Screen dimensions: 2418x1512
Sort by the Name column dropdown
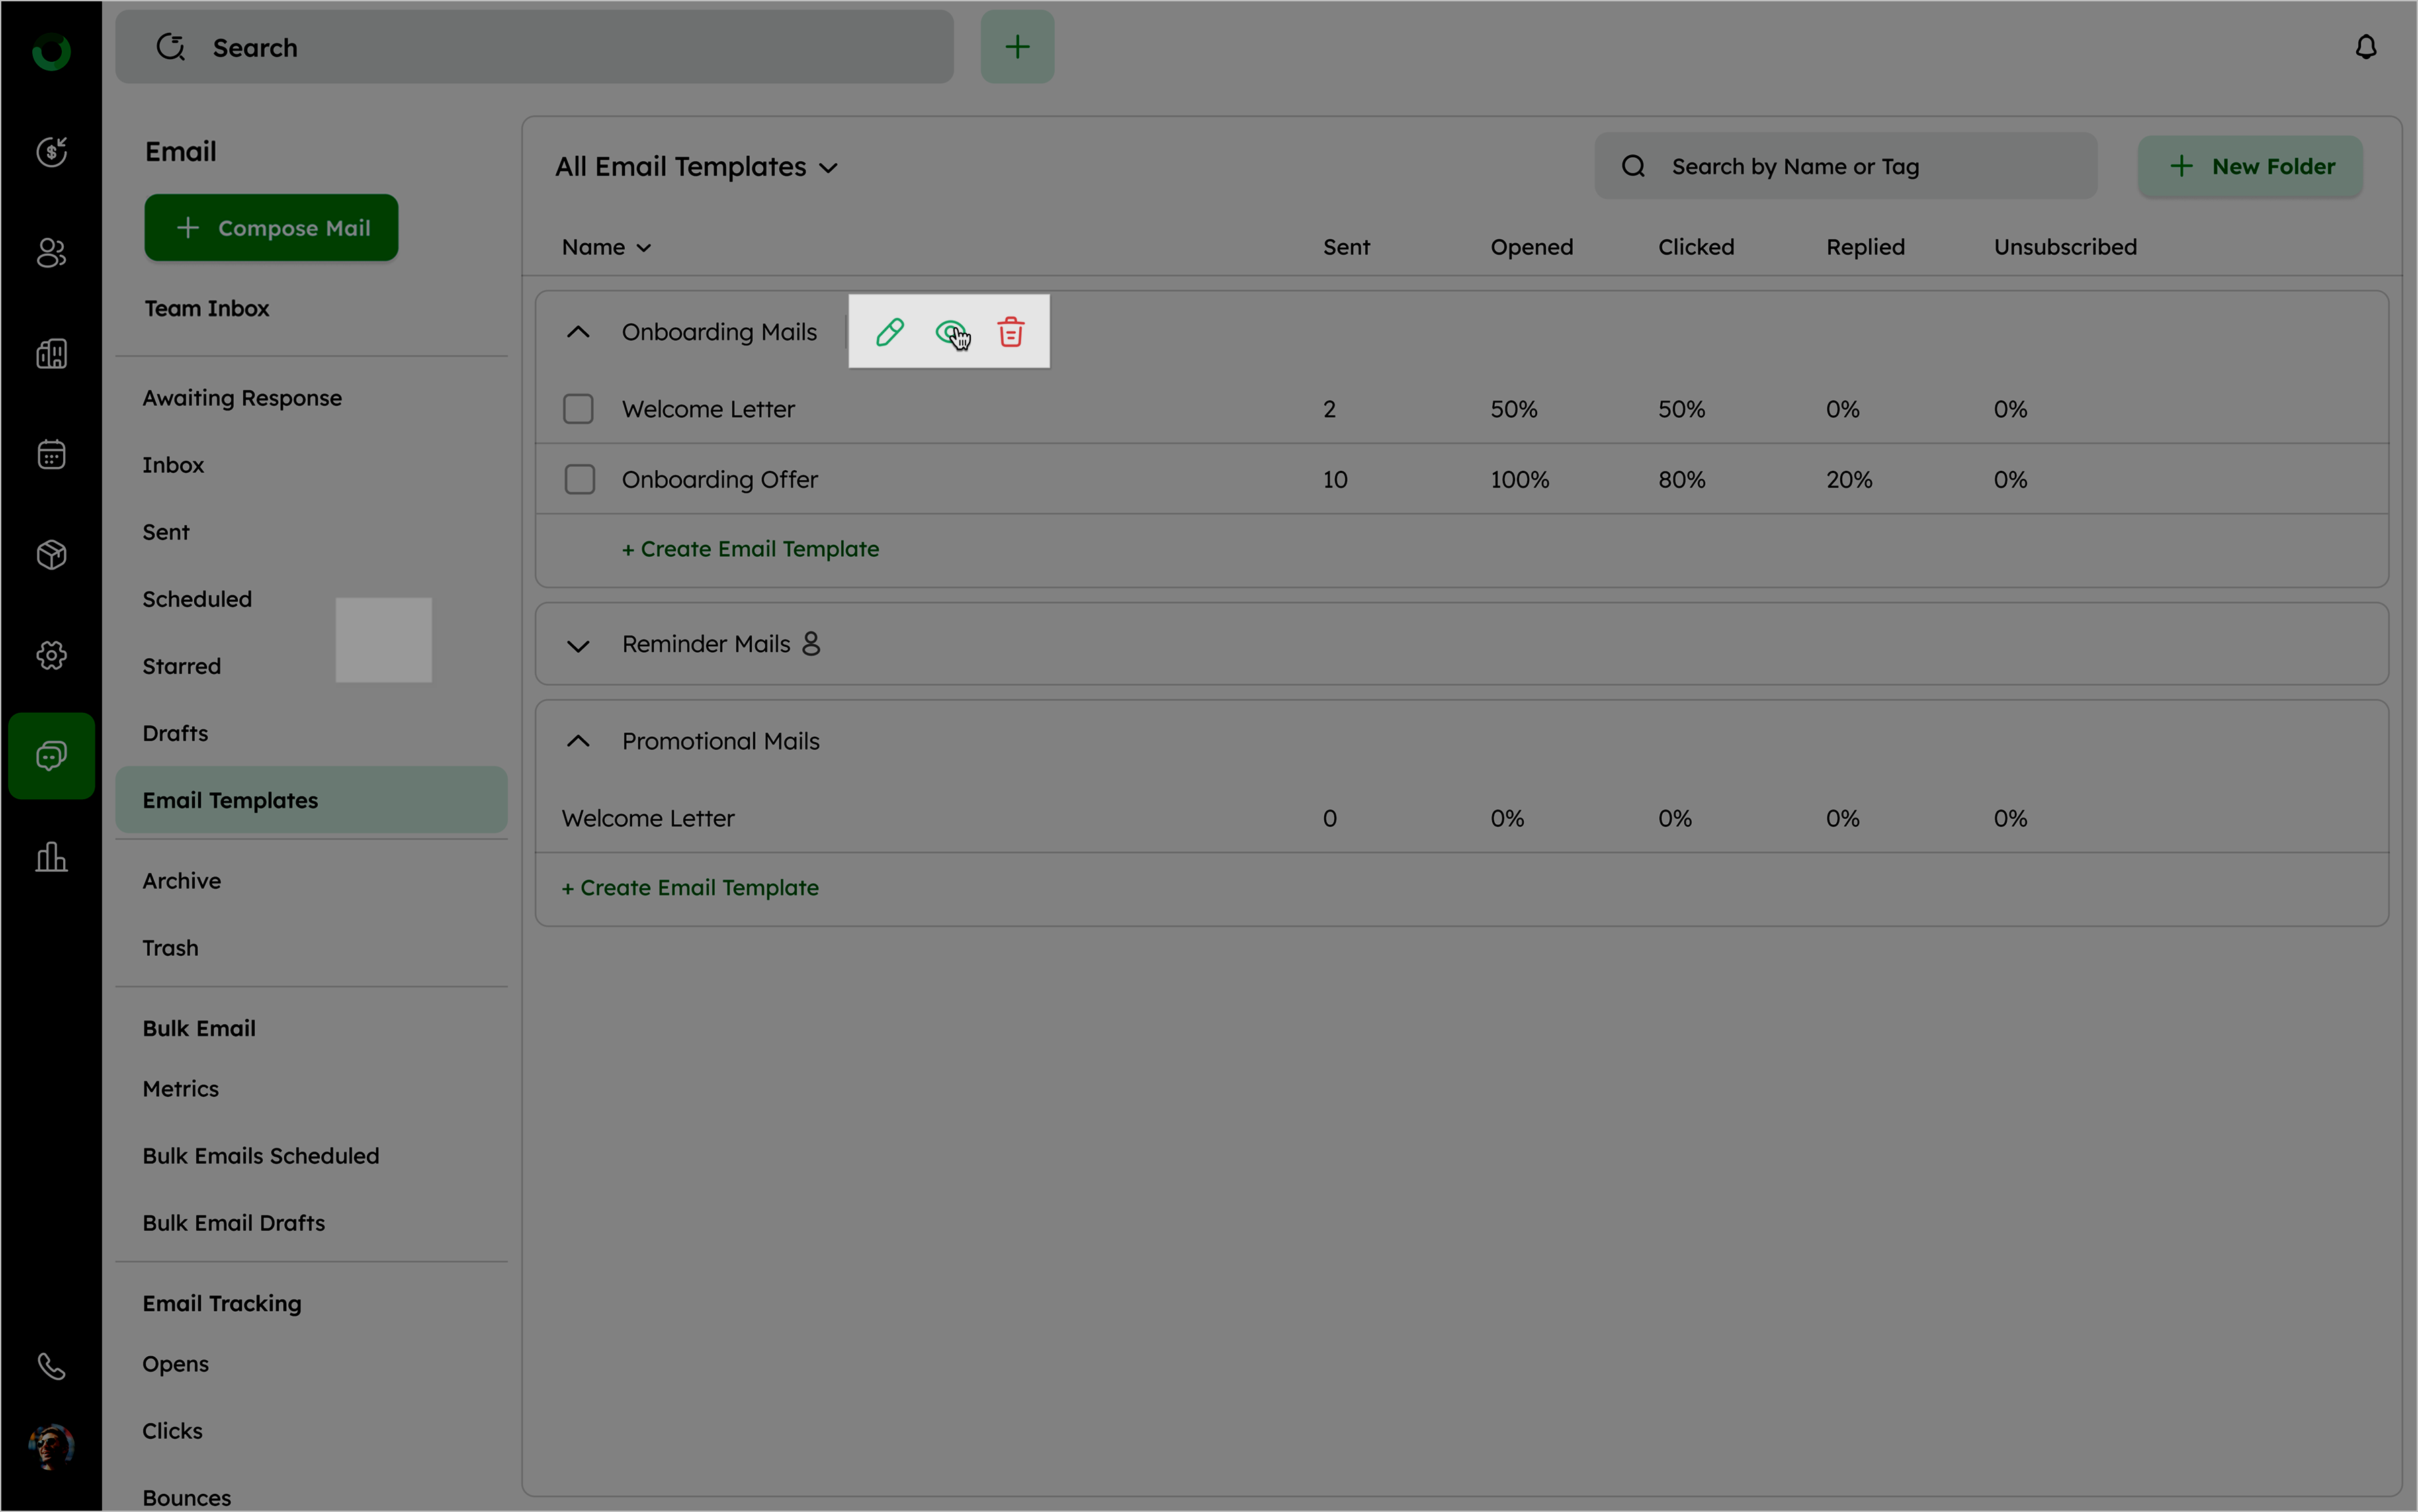(x=606, y=247)
